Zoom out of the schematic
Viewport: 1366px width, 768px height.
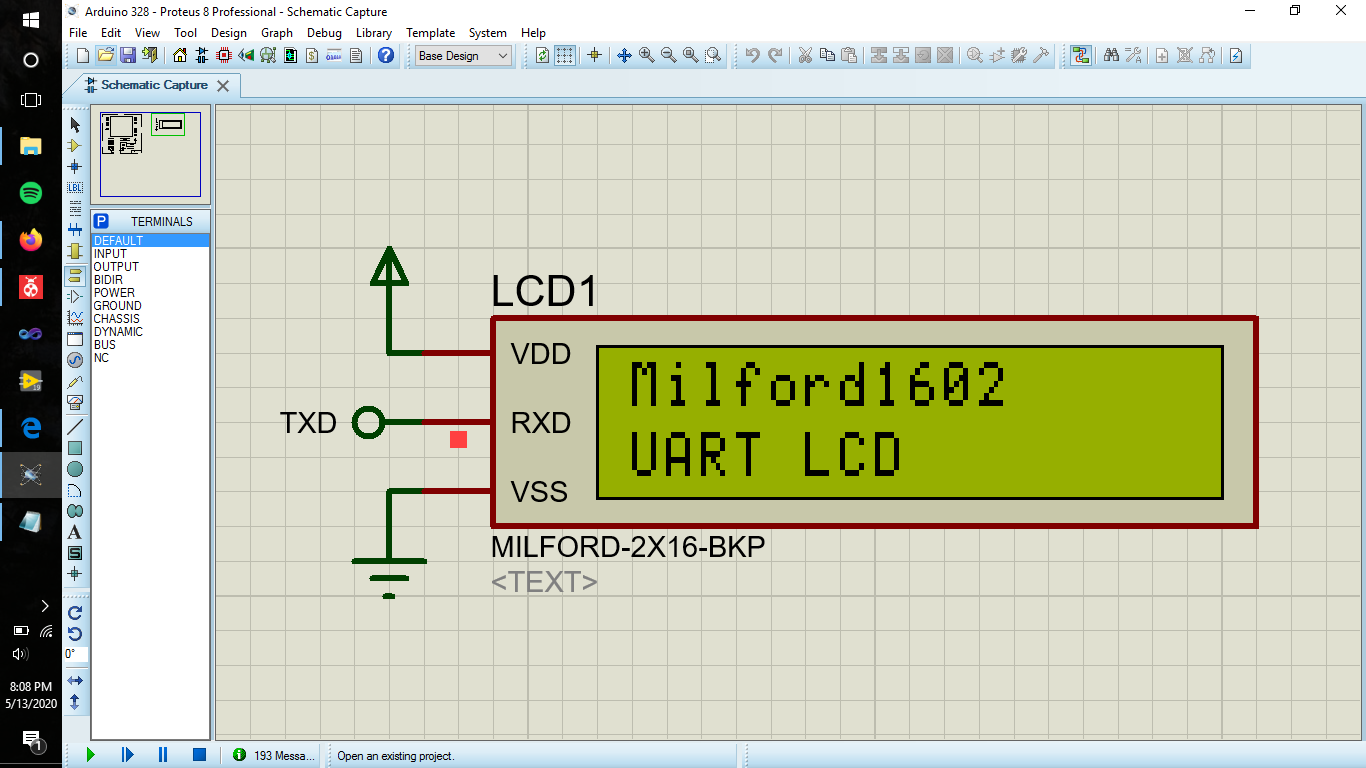[x=668, y=55]
